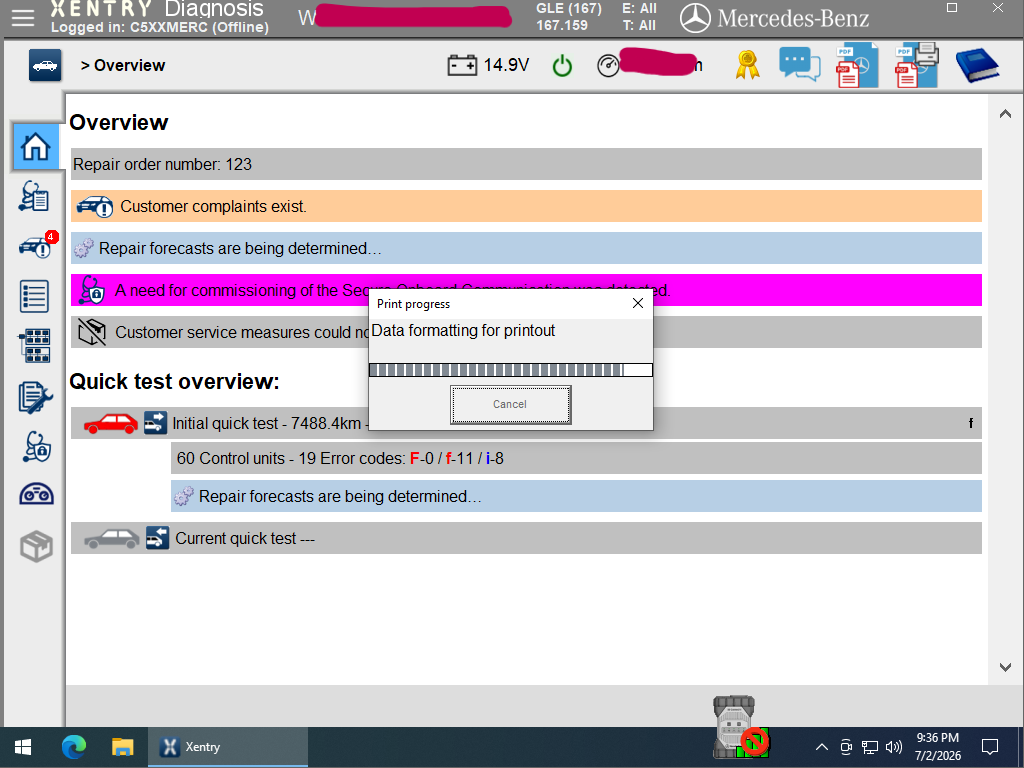Click the diagnosis multiplexer status icon
Screen dimensions: 1024x768
(741, 726)
